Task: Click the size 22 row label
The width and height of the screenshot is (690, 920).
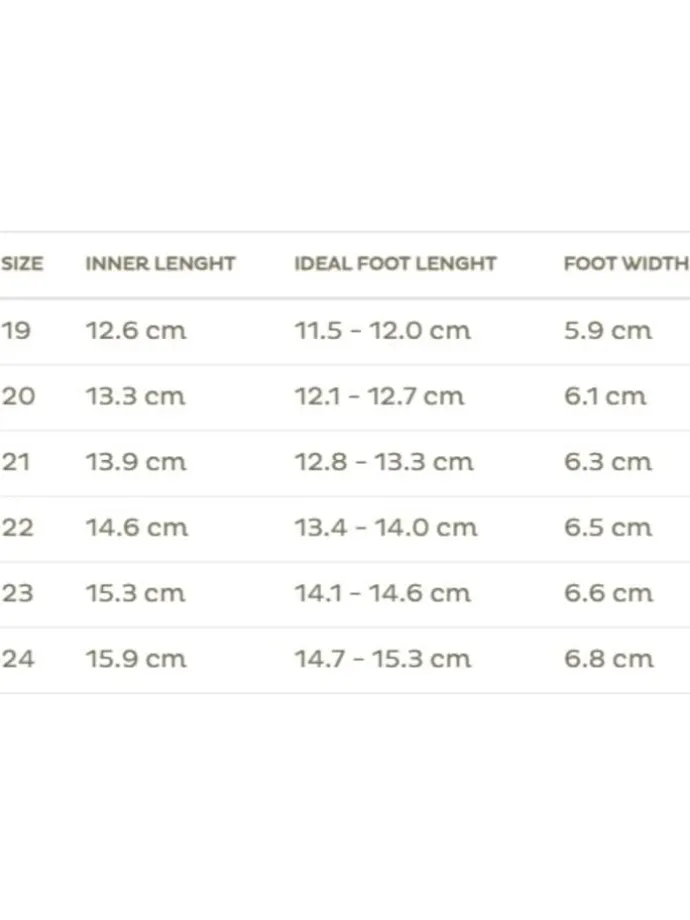Action: click(18, 527)
